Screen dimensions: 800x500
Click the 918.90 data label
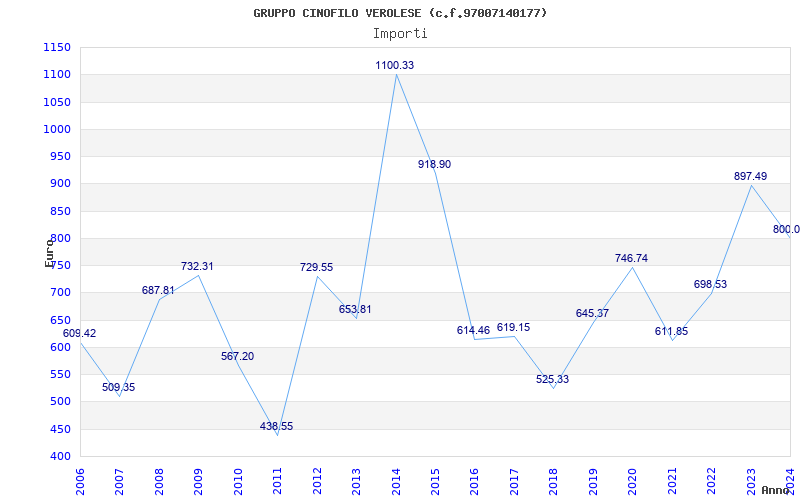click(434, 164)
